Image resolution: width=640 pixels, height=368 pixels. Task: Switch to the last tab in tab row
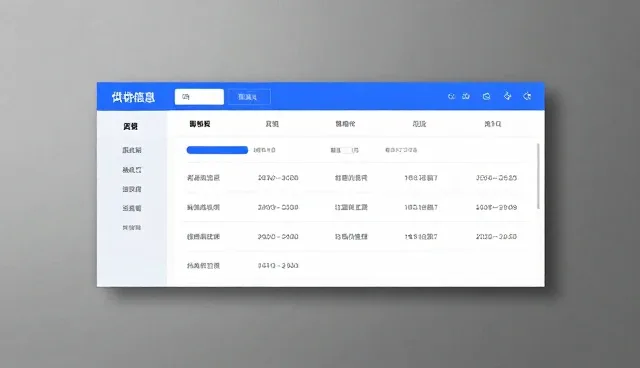(x=493, y=124)
